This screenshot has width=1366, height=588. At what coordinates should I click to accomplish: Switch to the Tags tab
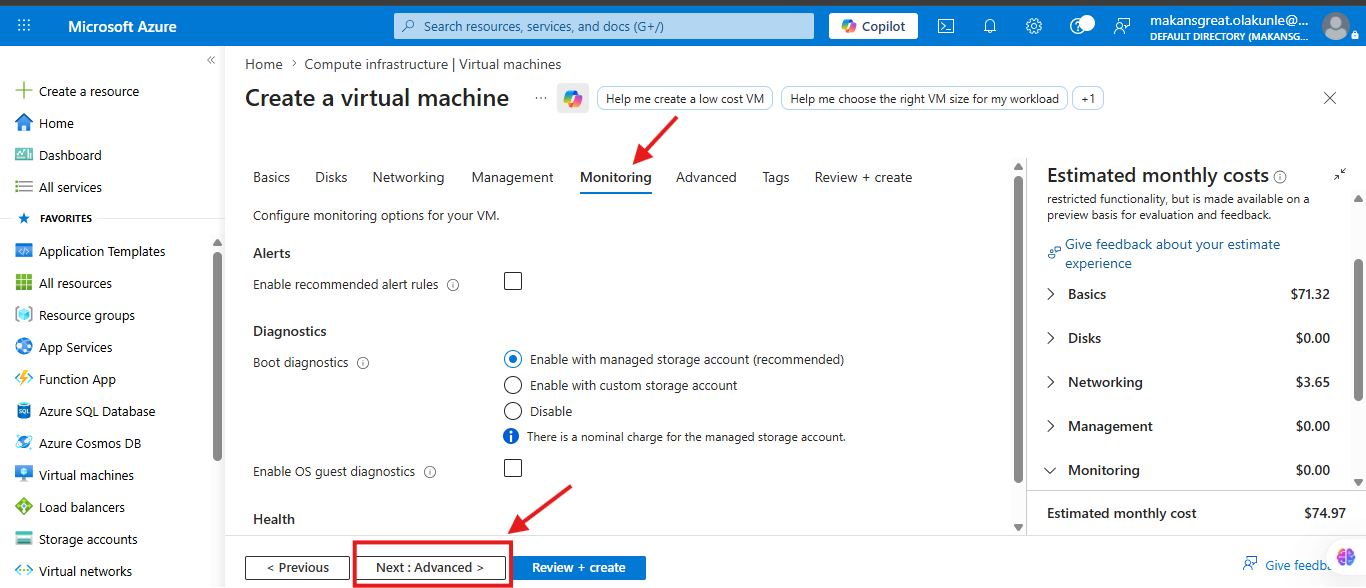[x=776, y=177]
